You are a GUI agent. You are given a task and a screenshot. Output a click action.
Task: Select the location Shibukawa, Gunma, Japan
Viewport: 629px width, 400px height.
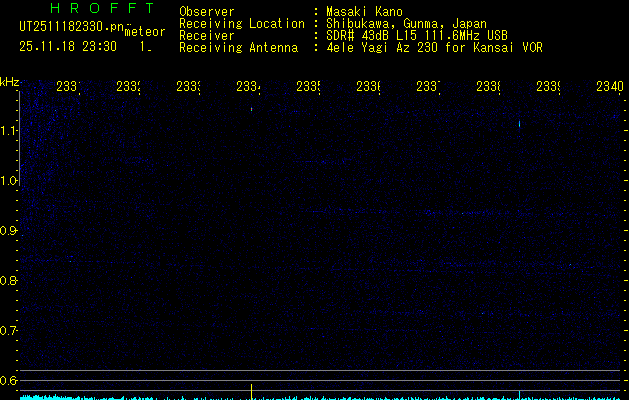pos(406,24)
